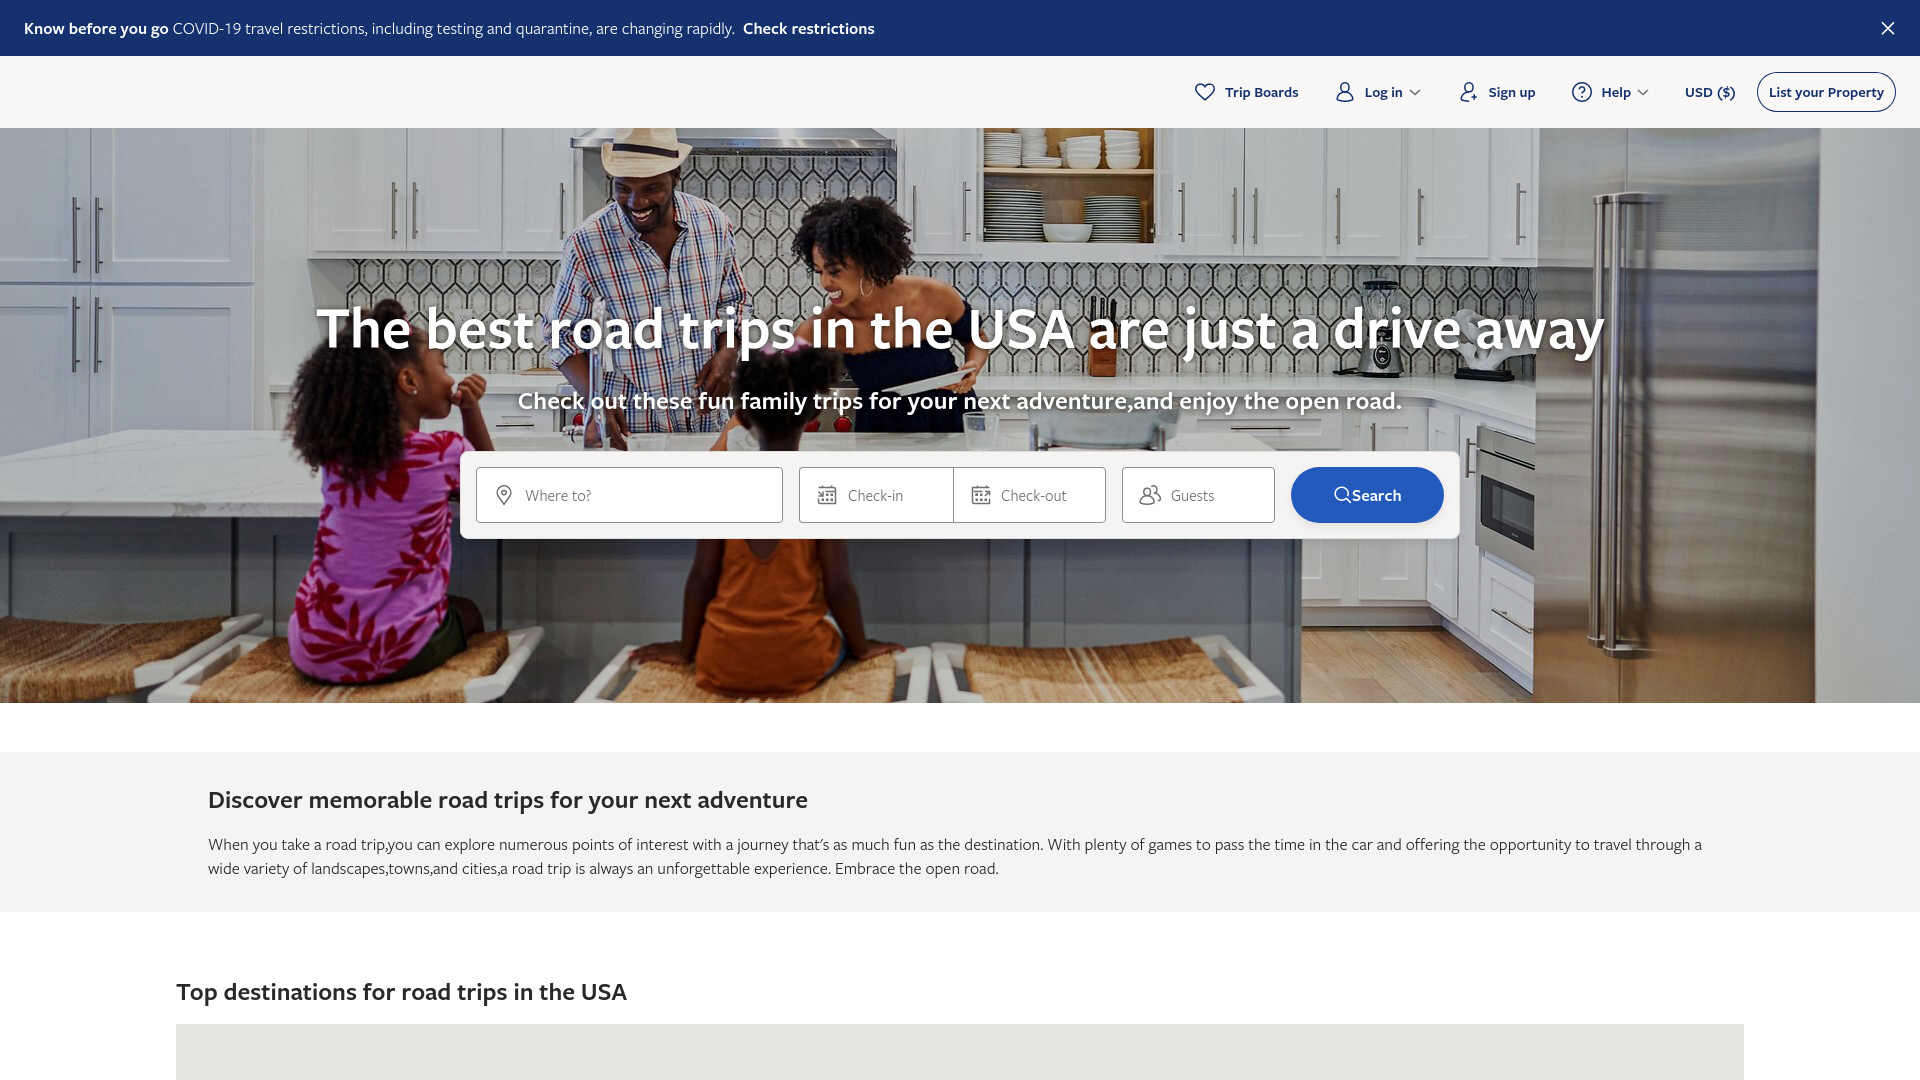Click the Trip Boards heart icon
The image size is (1920, 1080).
coord(1205,92)
